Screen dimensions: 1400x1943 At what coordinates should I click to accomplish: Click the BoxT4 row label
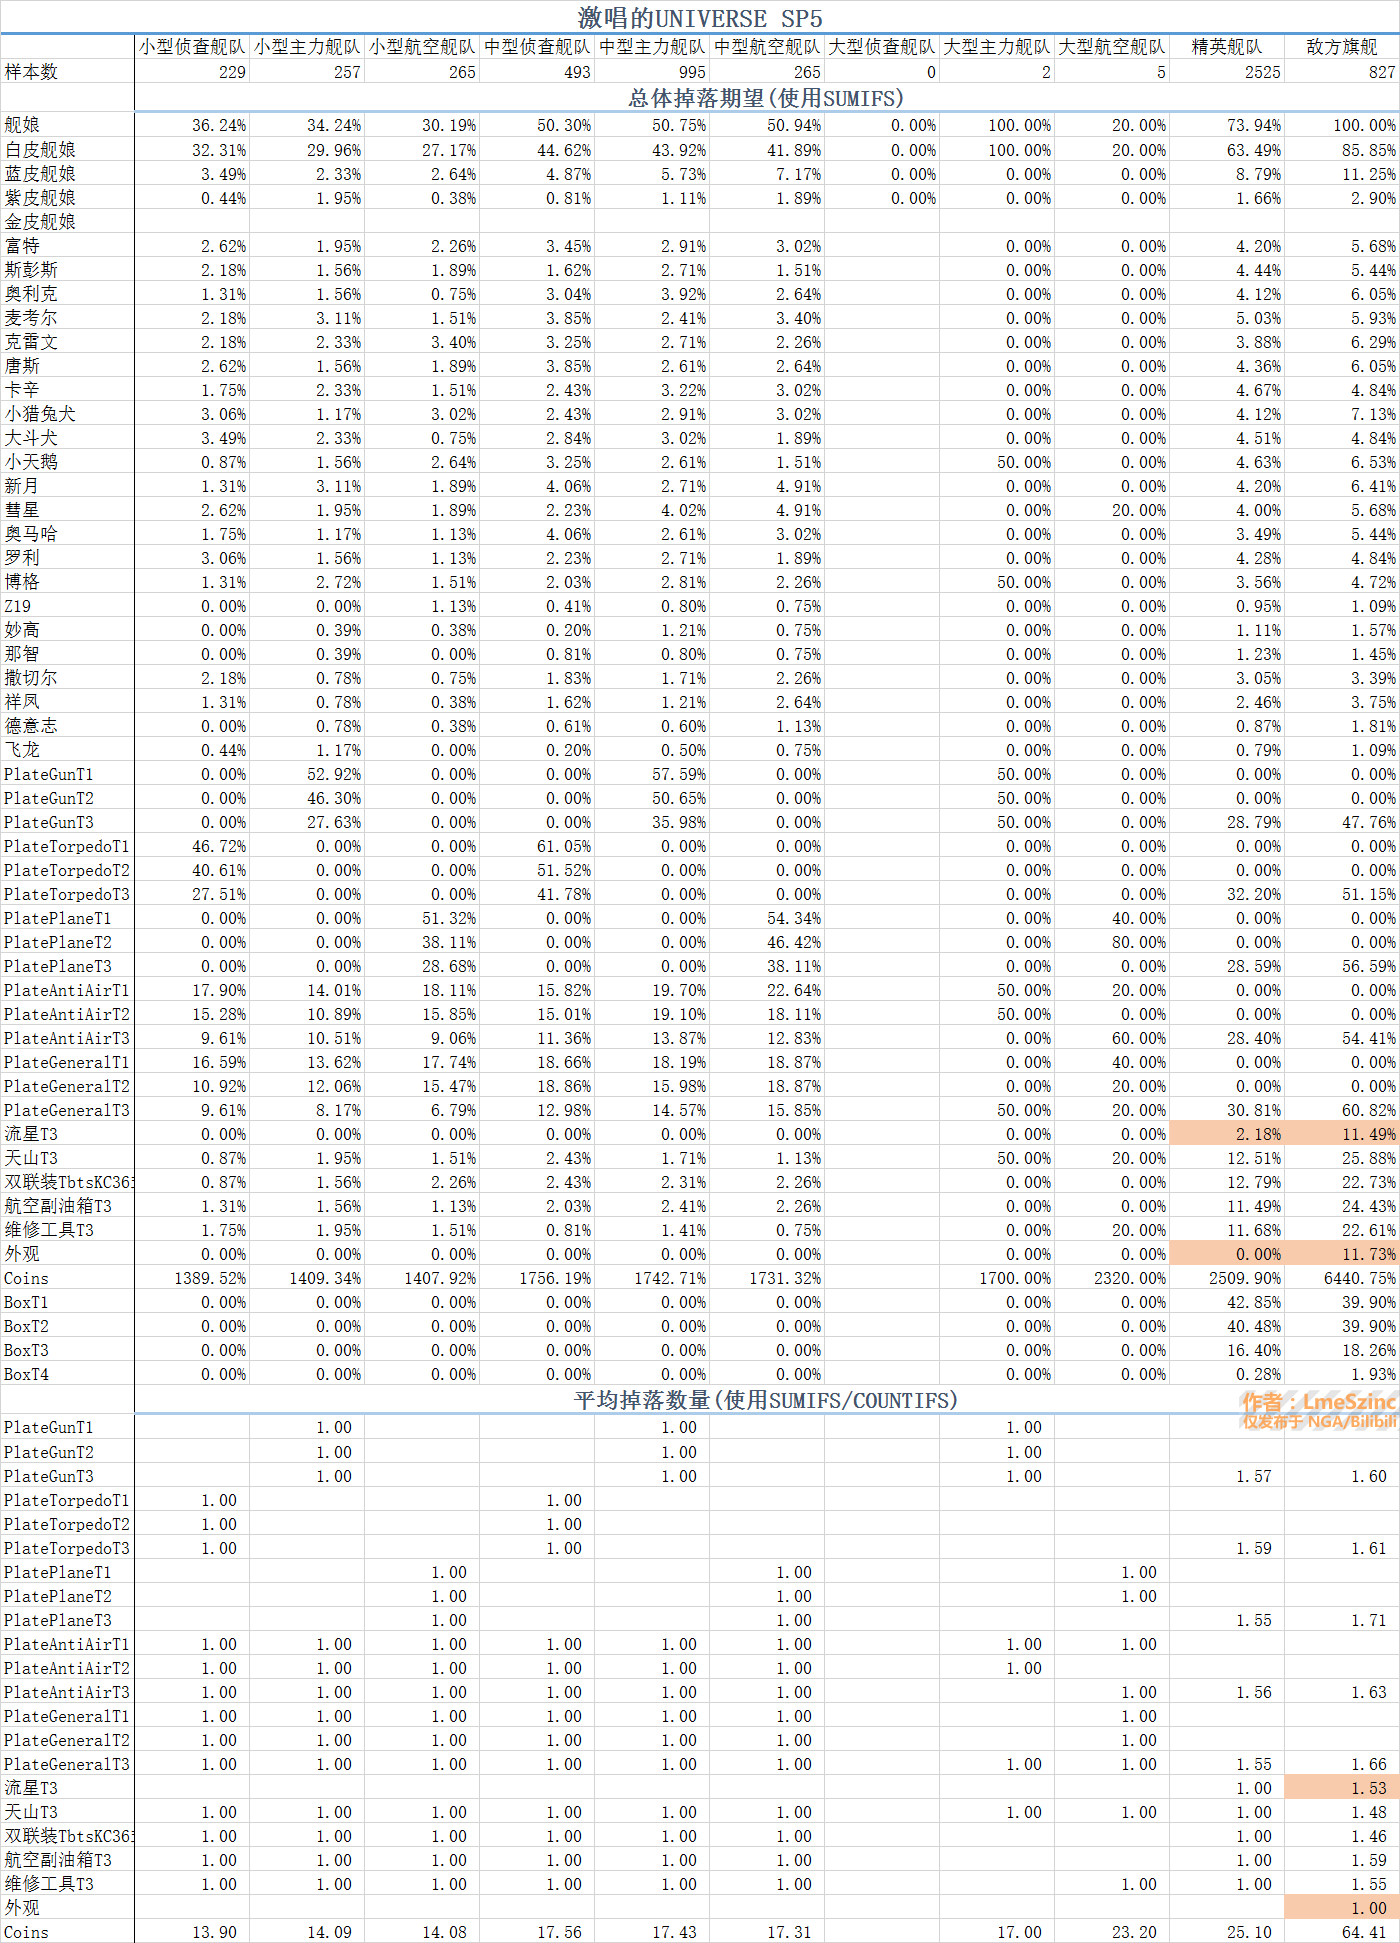point(26,1374)
